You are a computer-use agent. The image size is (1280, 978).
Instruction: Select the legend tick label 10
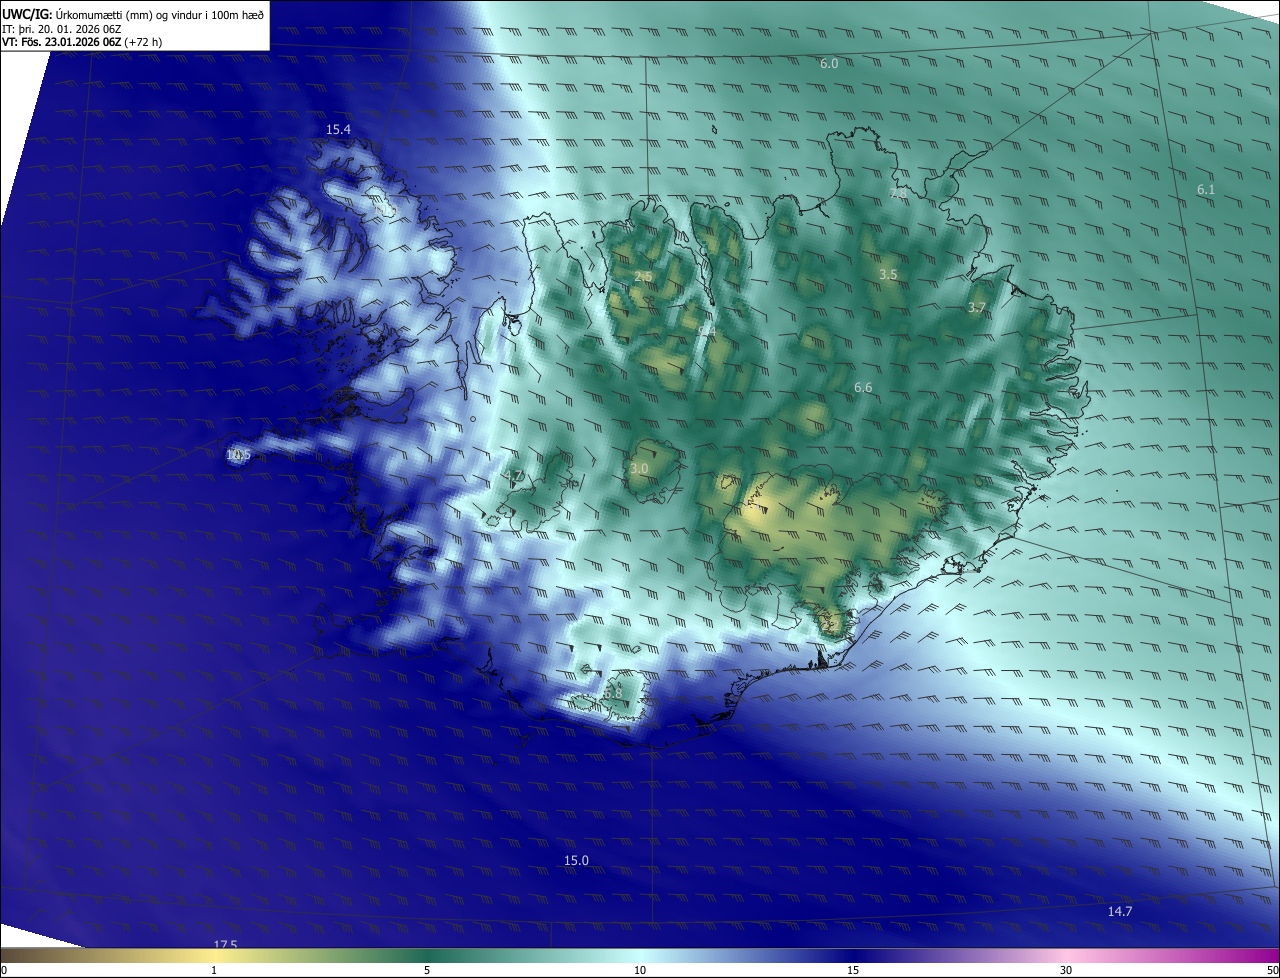tap(640, 971)
